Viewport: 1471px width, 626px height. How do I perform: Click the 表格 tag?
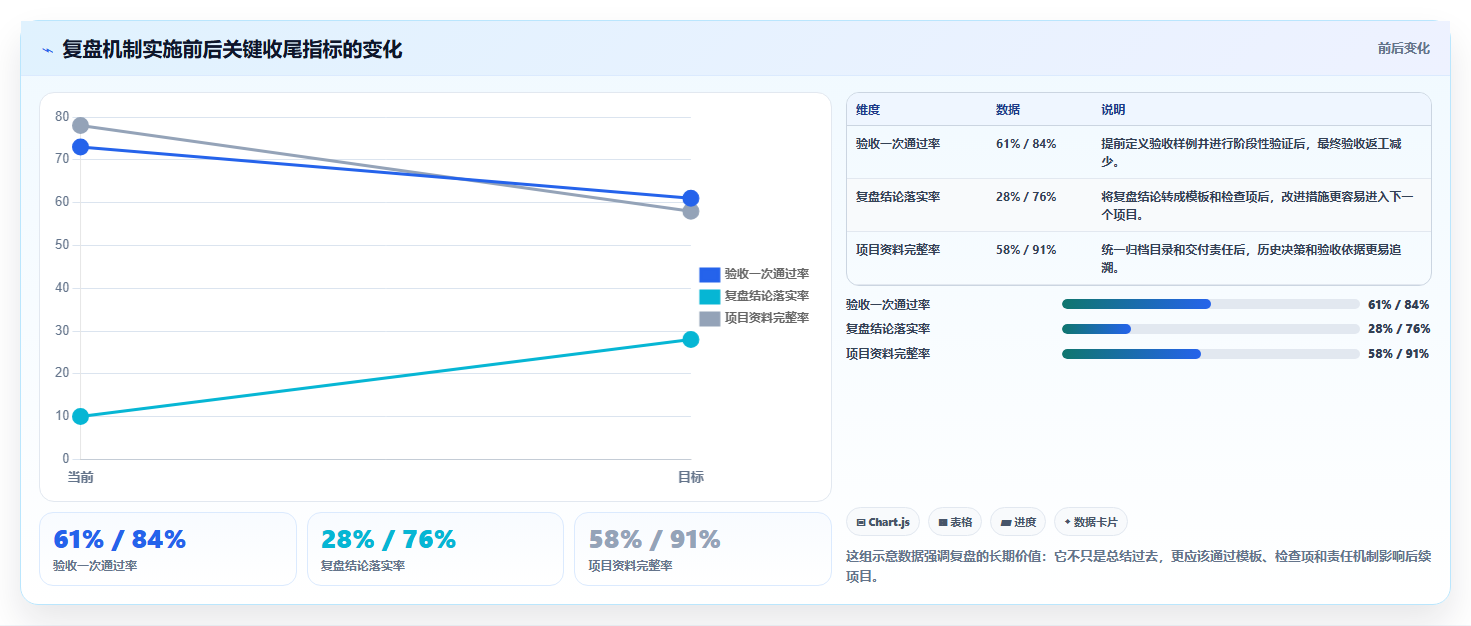pos(955,522)
